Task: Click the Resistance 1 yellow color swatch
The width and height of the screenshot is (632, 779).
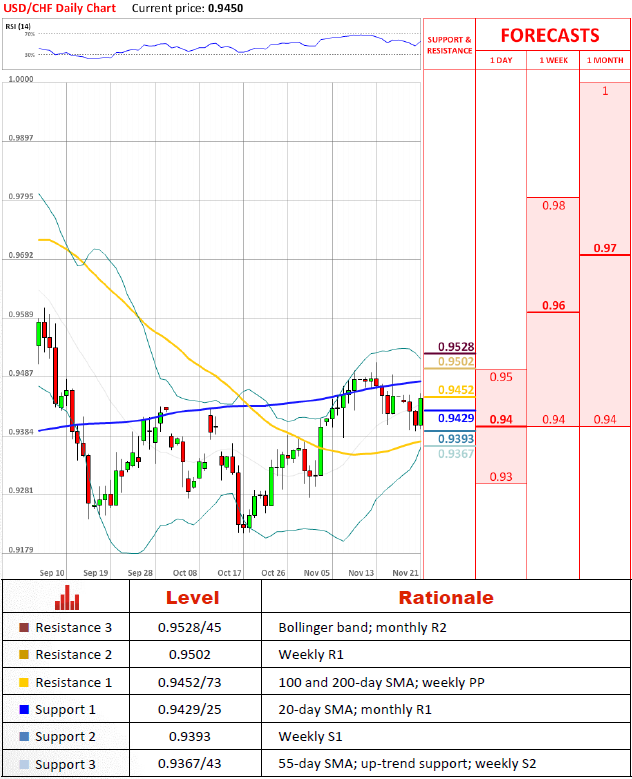Action: (x=24, y=683)
